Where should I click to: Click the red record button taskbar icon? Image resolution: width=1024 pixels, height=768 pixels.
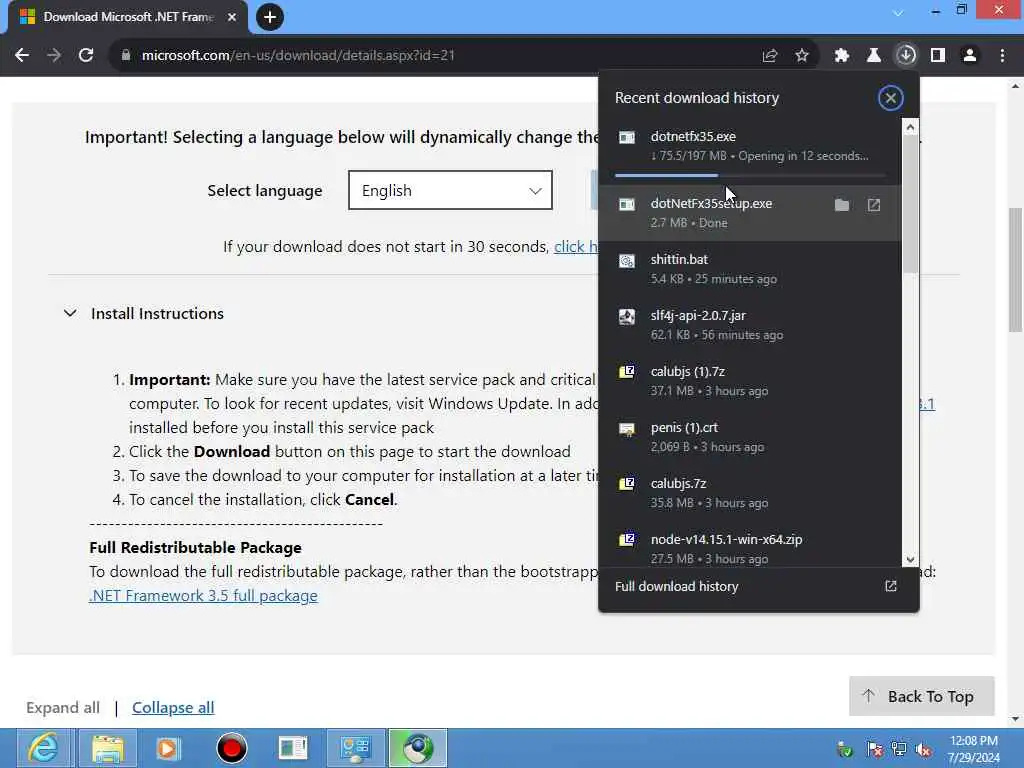(231, 748)
